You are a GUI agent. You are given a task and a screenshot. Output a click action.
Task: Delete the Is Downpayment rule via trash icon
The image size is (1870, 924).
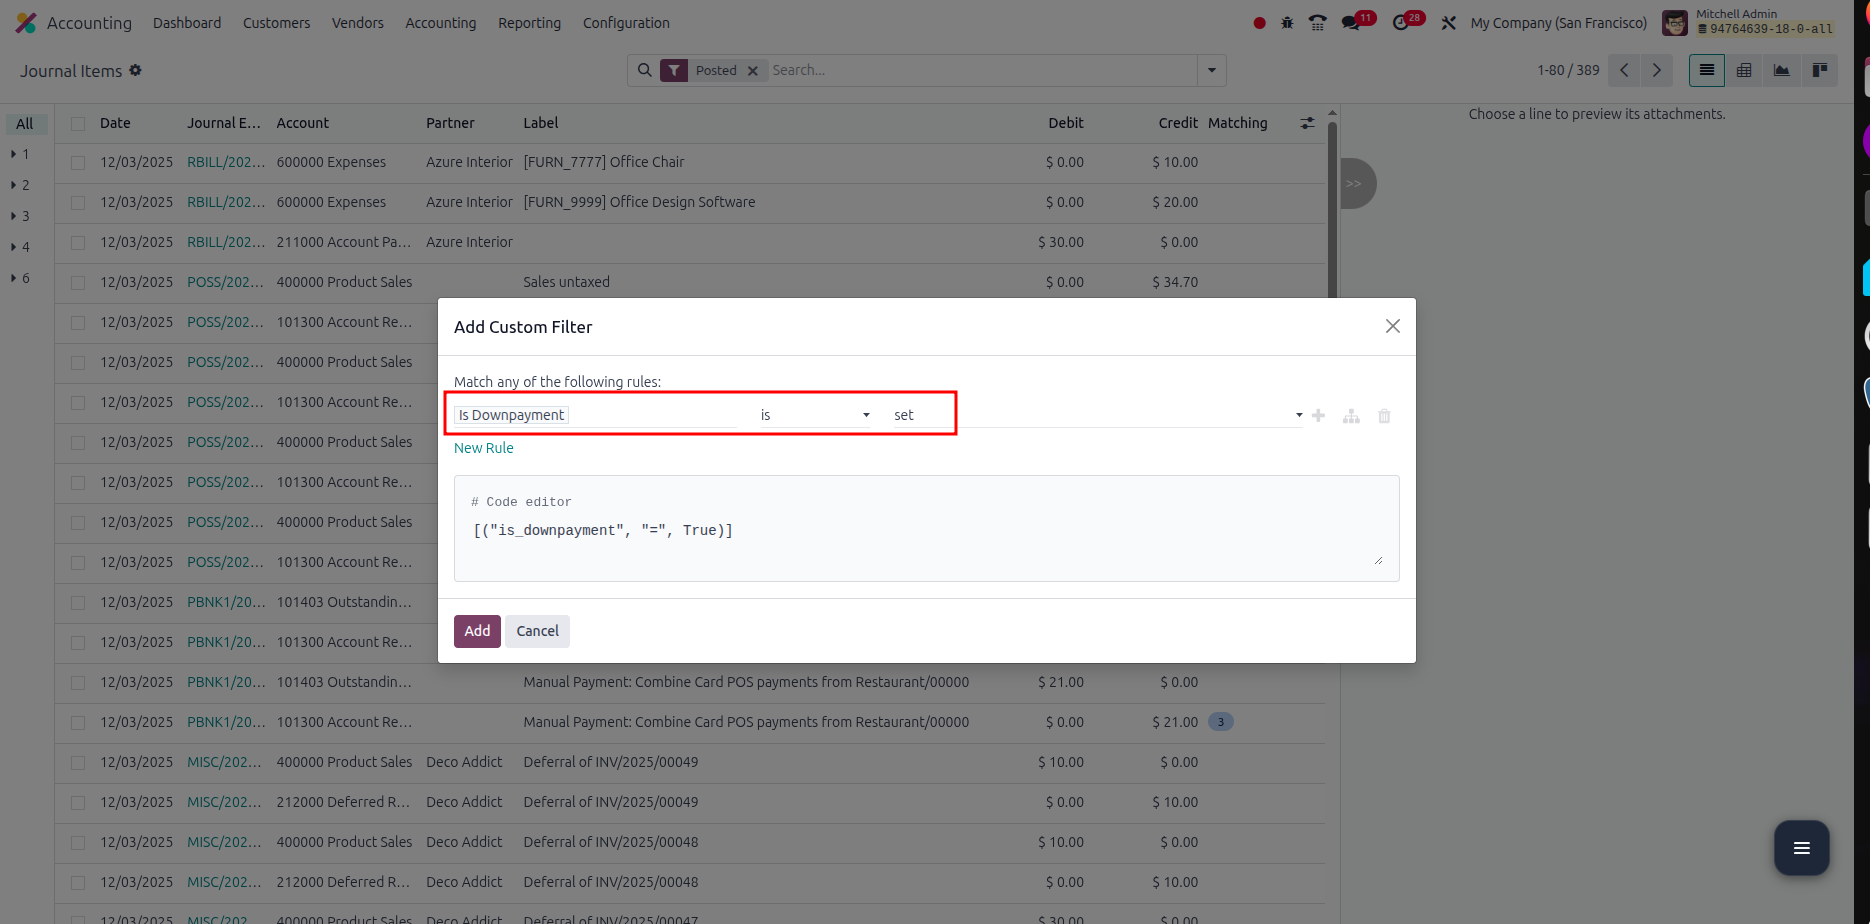1384,416
